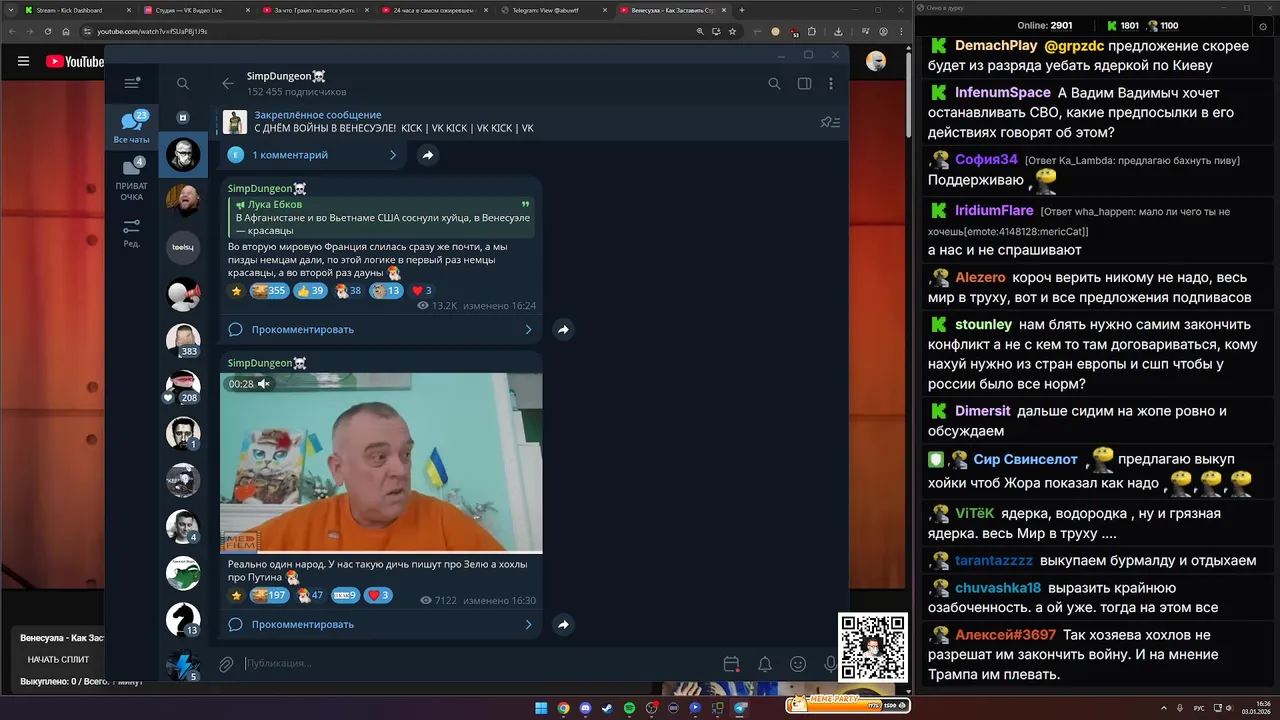Open 'Ред.' folder editing
This screenshot has height=720, width=1280.
click(131, 233)
